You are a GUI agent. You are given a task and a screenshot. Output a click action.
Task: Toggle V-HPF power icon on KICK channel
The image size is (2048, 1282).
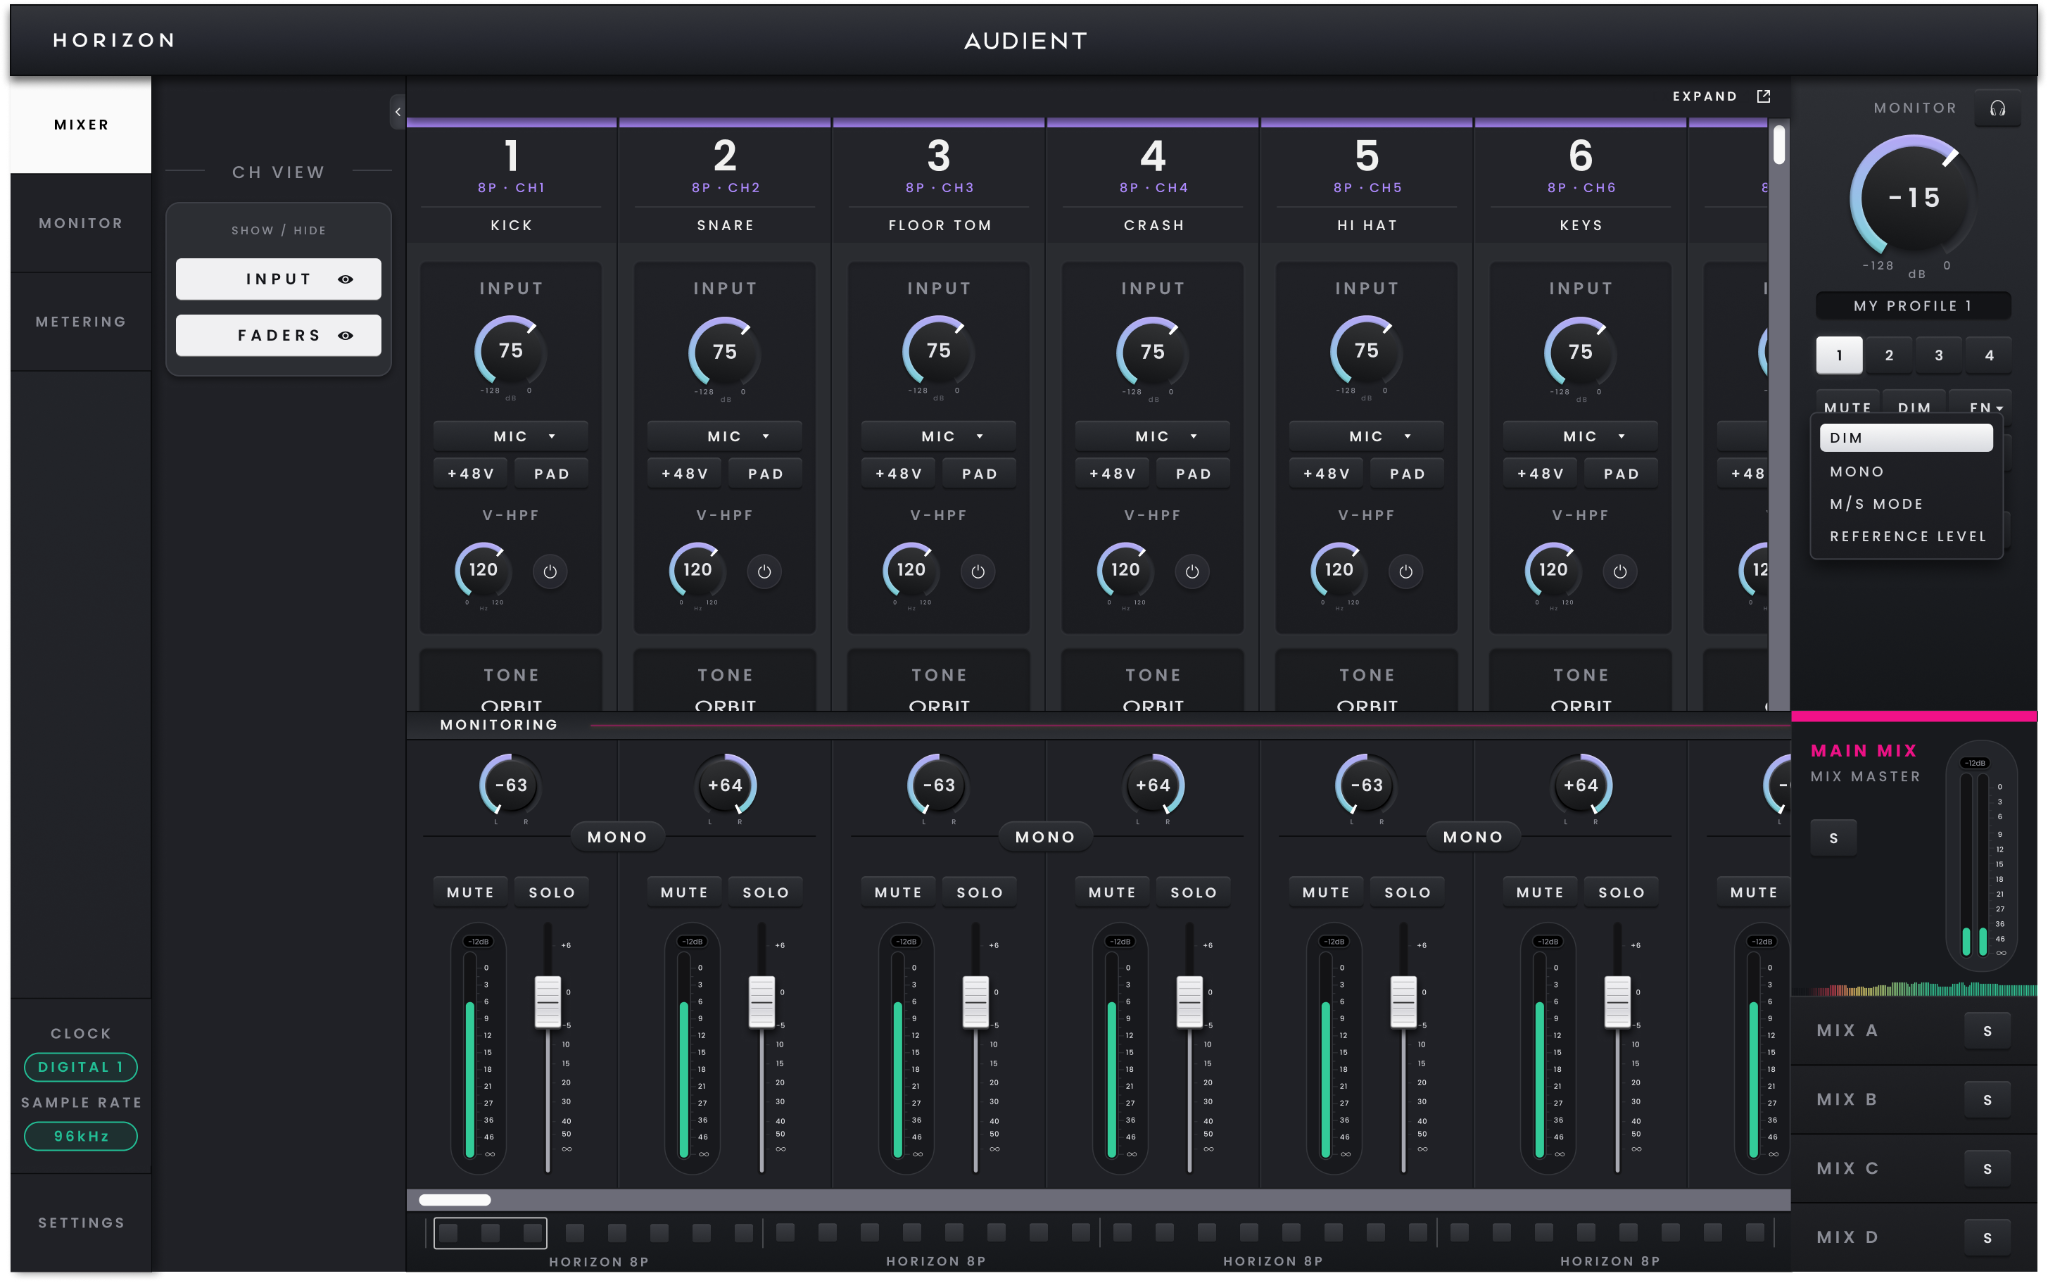[x=550, y=572]
